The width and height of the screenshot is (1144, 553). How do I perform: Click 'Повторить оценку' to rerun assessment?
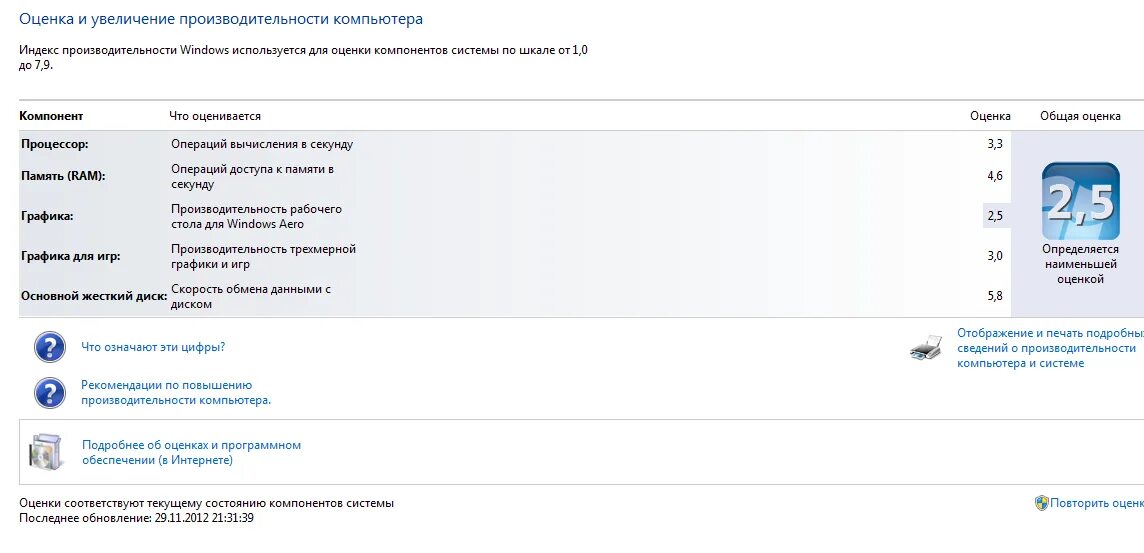click(1096, 503)
